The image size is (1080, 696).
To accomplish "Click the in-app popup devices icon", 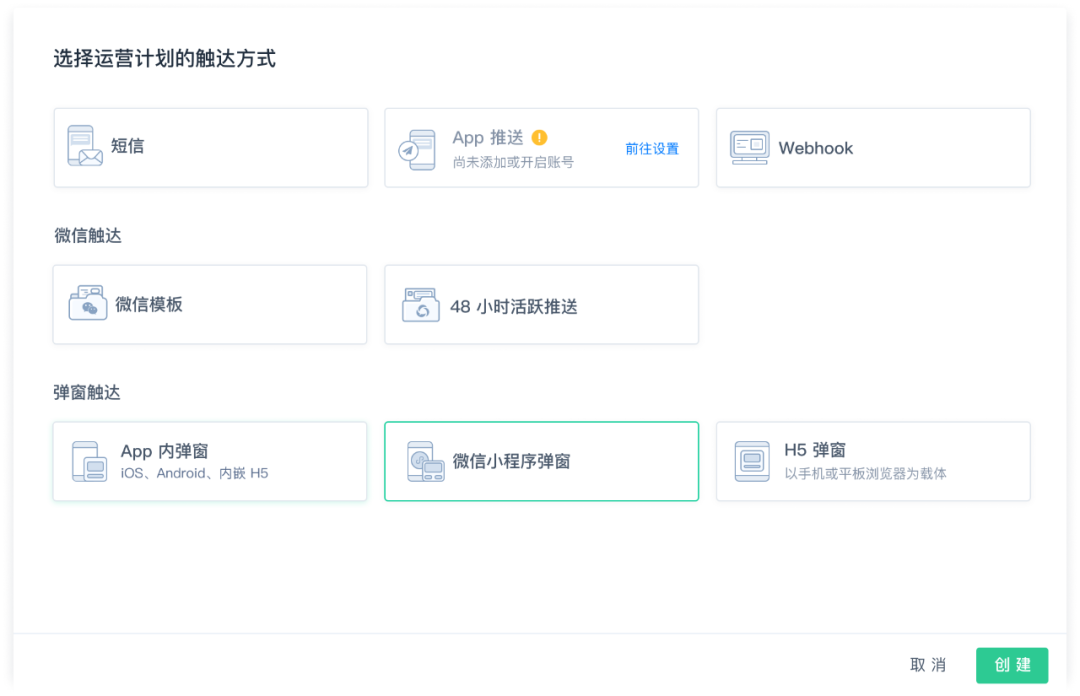I will click(90, 461).
